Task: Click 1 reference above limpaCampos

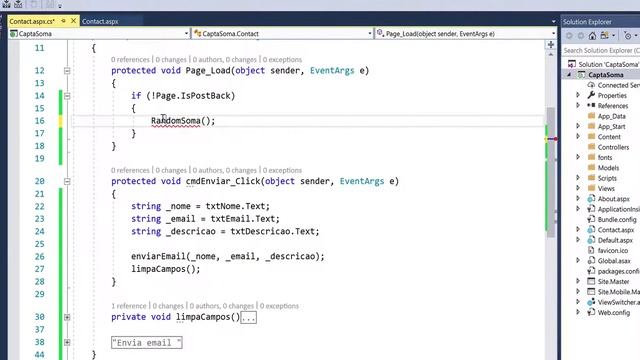Action: pos(129,306)
